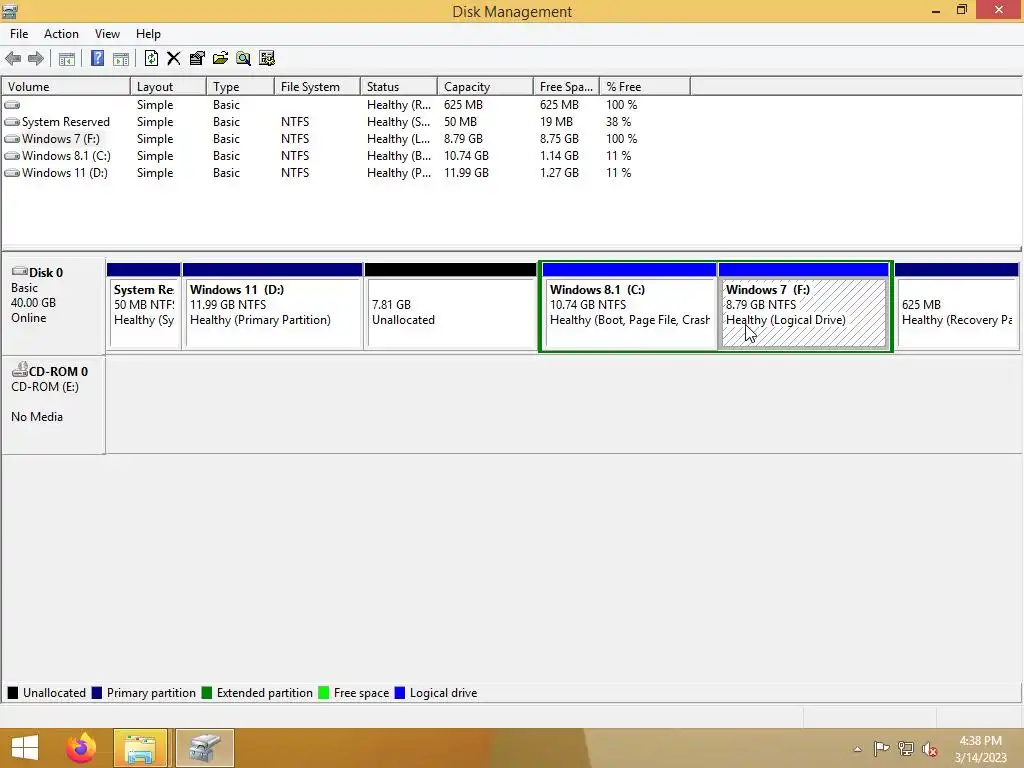
Task: Click '50 MB' capacity cell
Action: coord(460,121)
